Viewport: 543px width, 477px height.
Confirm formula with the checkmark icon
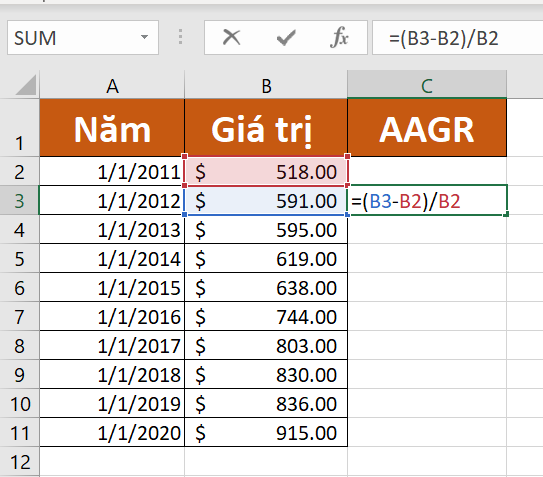286,37
